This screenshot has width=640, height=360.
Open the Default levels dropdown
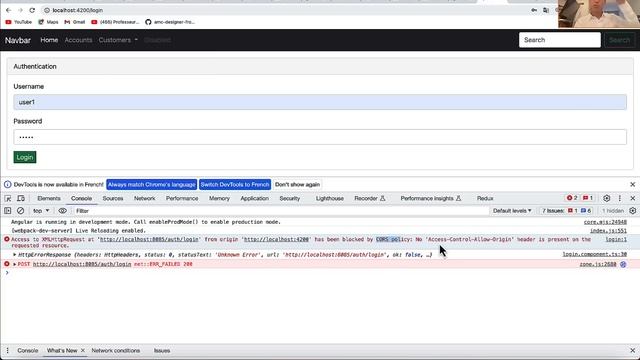tap(512, 211)
